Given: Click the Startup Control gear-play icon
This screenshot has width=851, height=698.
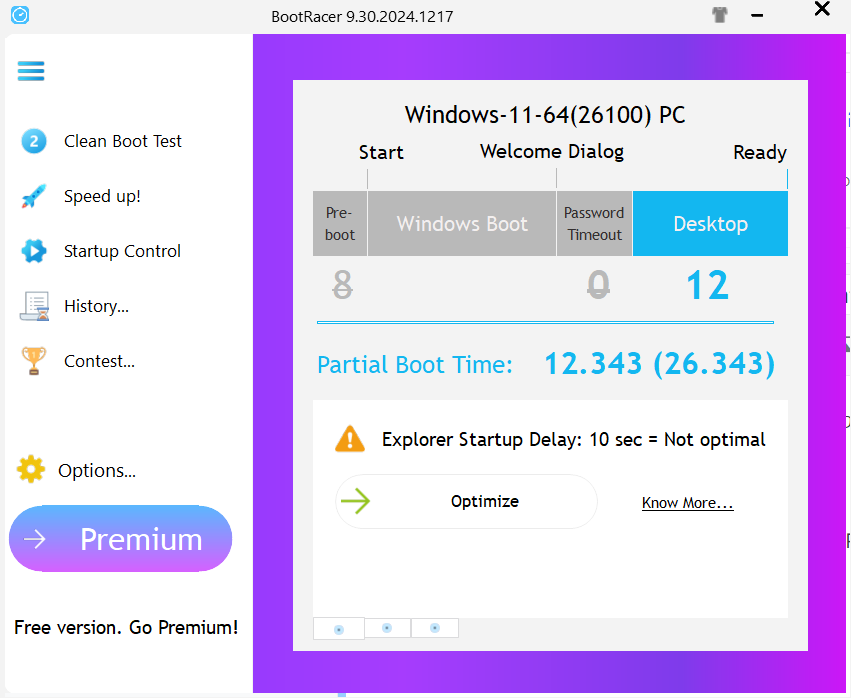Looking at the screenshot, I should (x=34, y=251).
